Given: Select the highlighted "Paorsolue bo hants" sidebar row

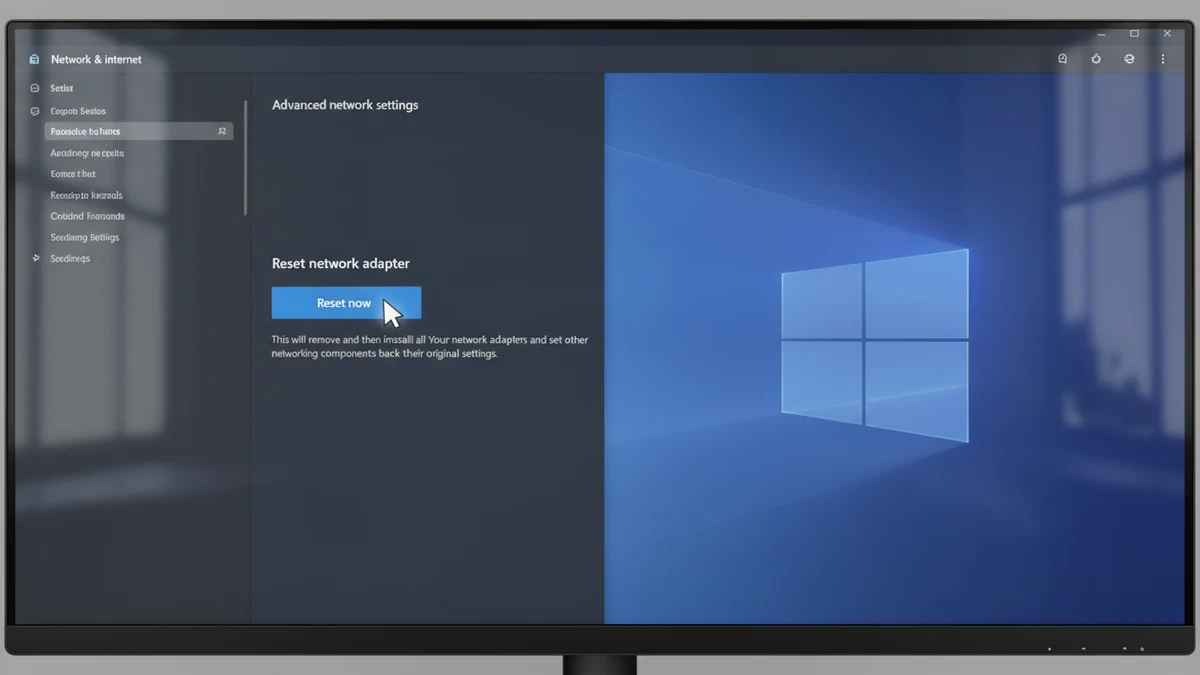Looking at the screenshot, I should point(139,131).
